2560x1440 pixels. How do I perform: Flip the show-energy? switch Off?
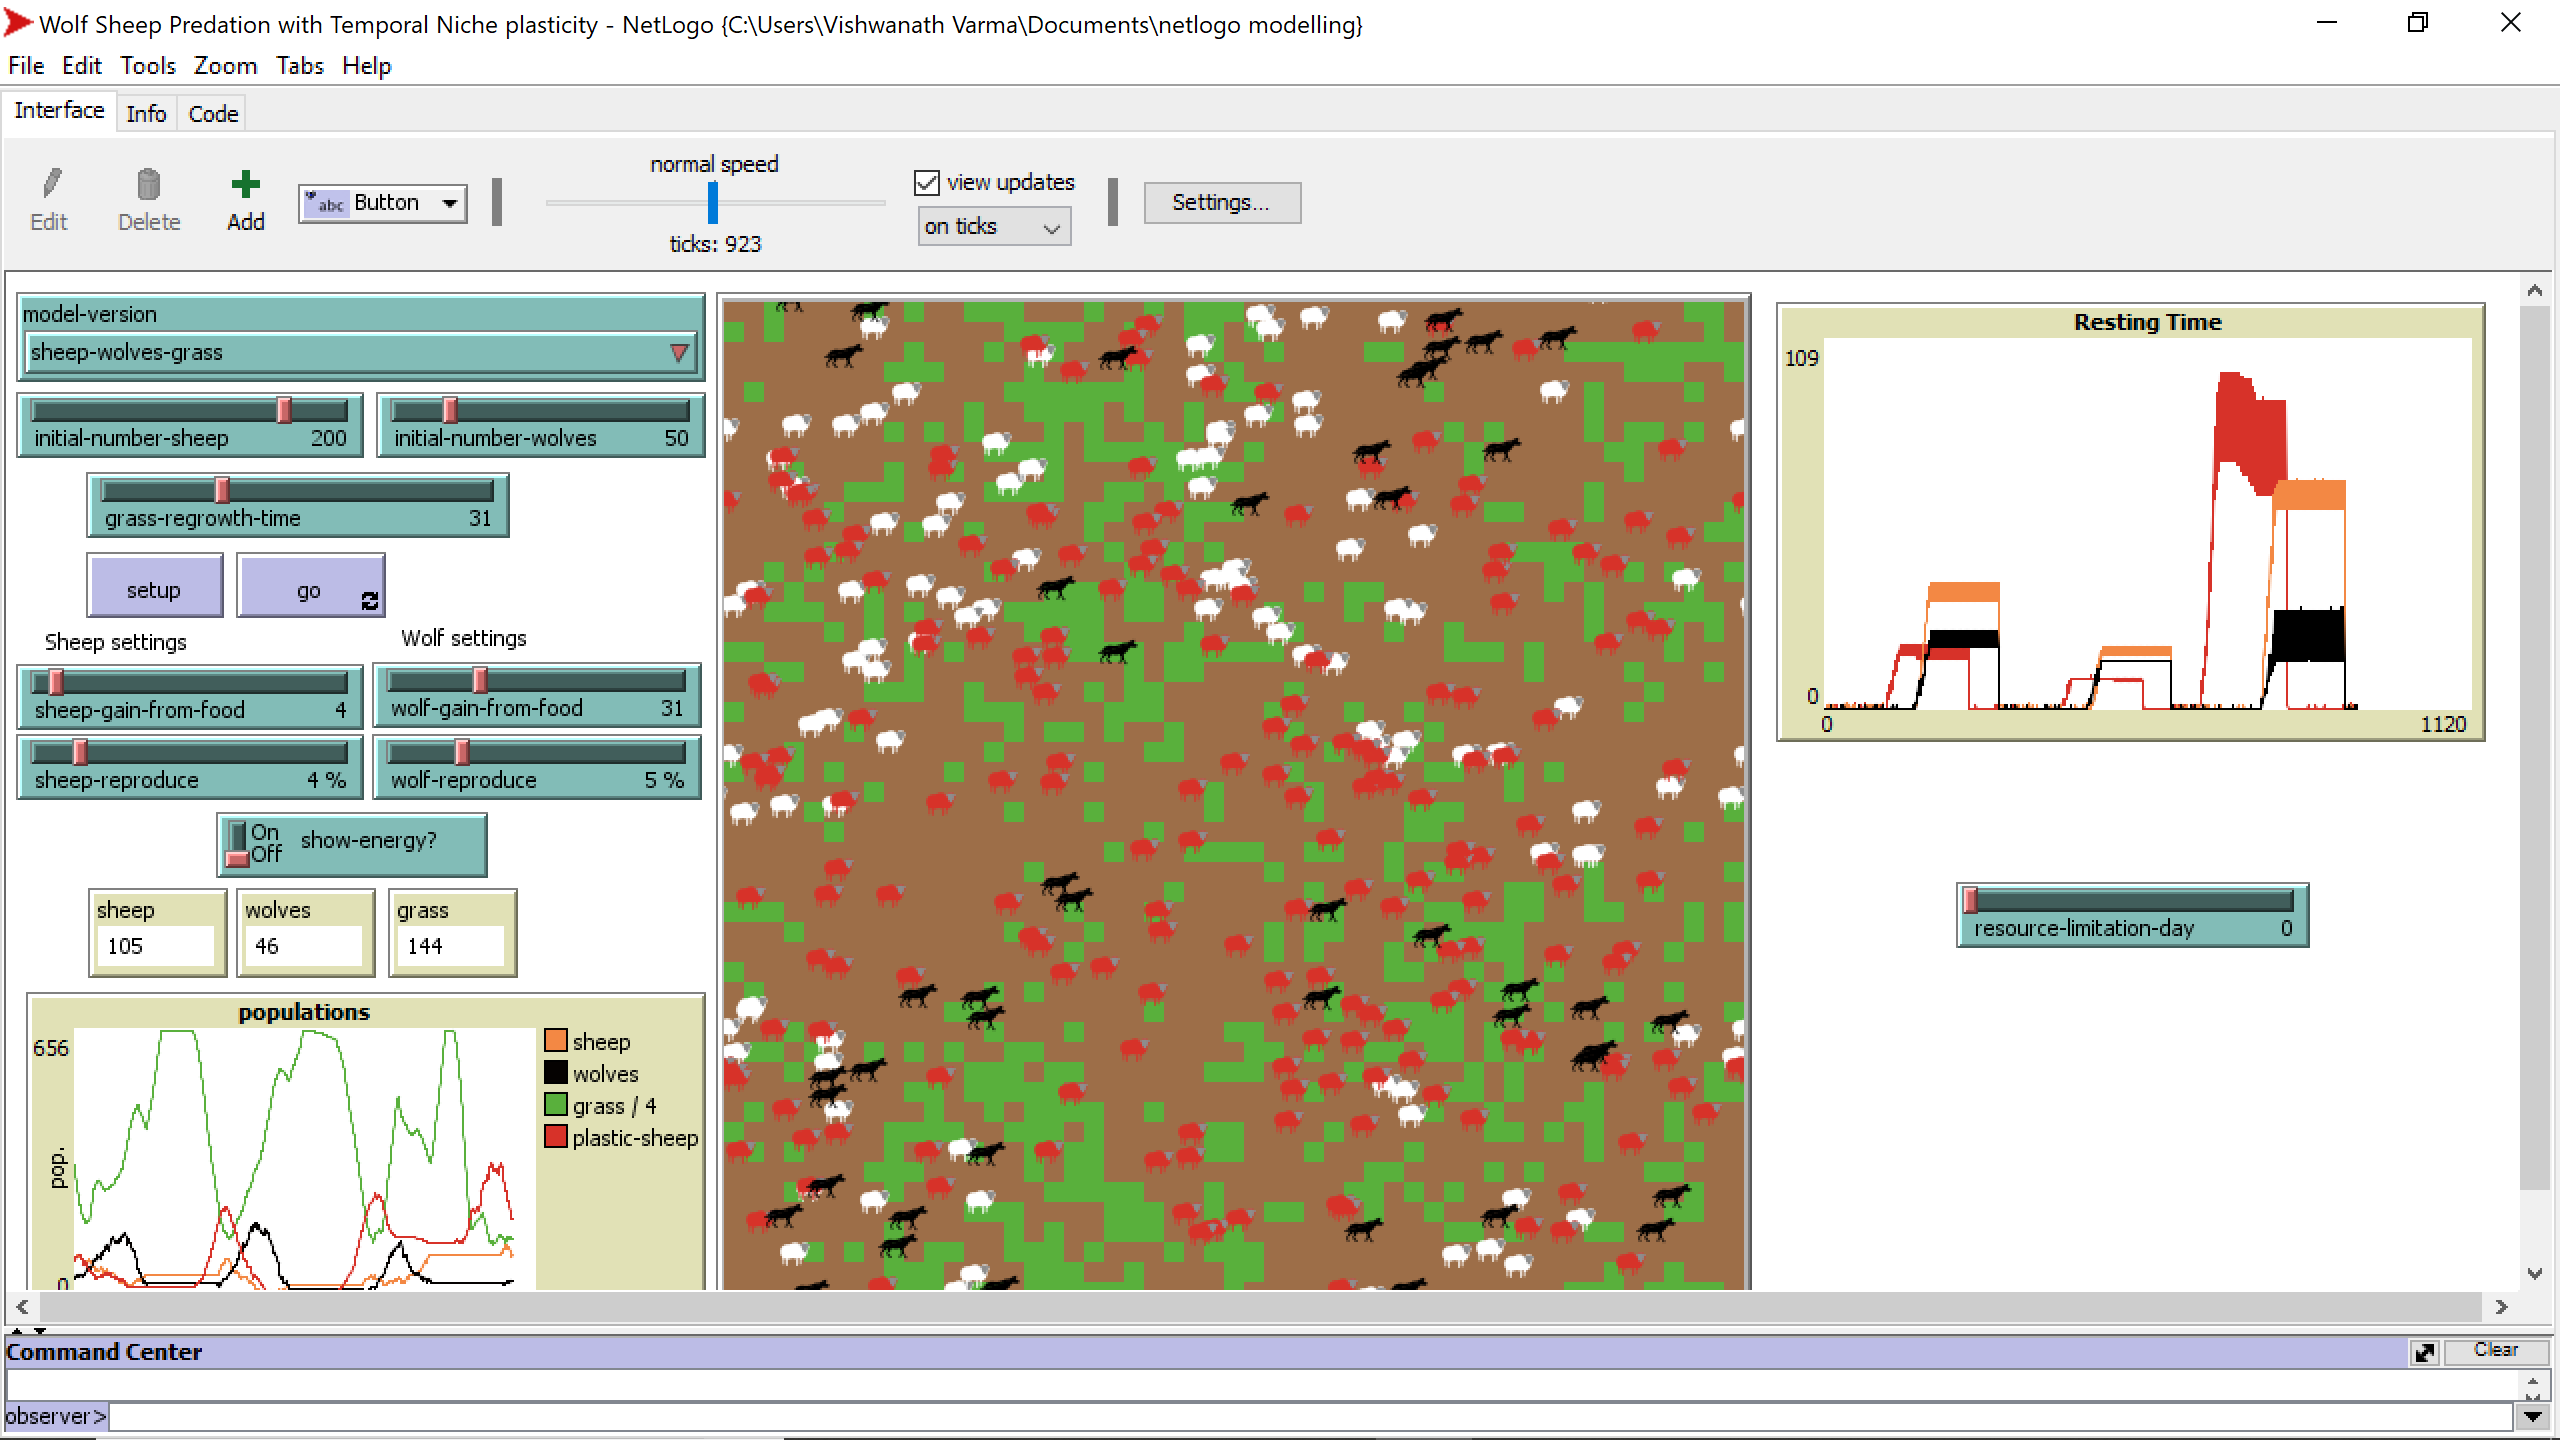(237, 856)
